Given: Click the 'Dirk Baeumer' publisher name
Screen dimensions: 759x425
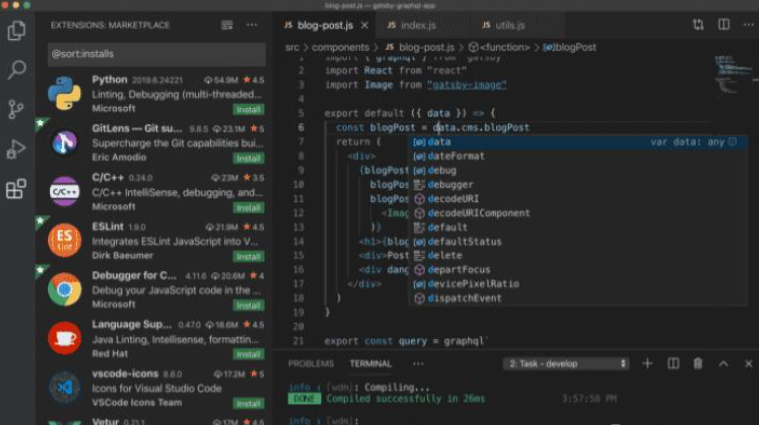Looking at the screenshot, I should 122,255.
